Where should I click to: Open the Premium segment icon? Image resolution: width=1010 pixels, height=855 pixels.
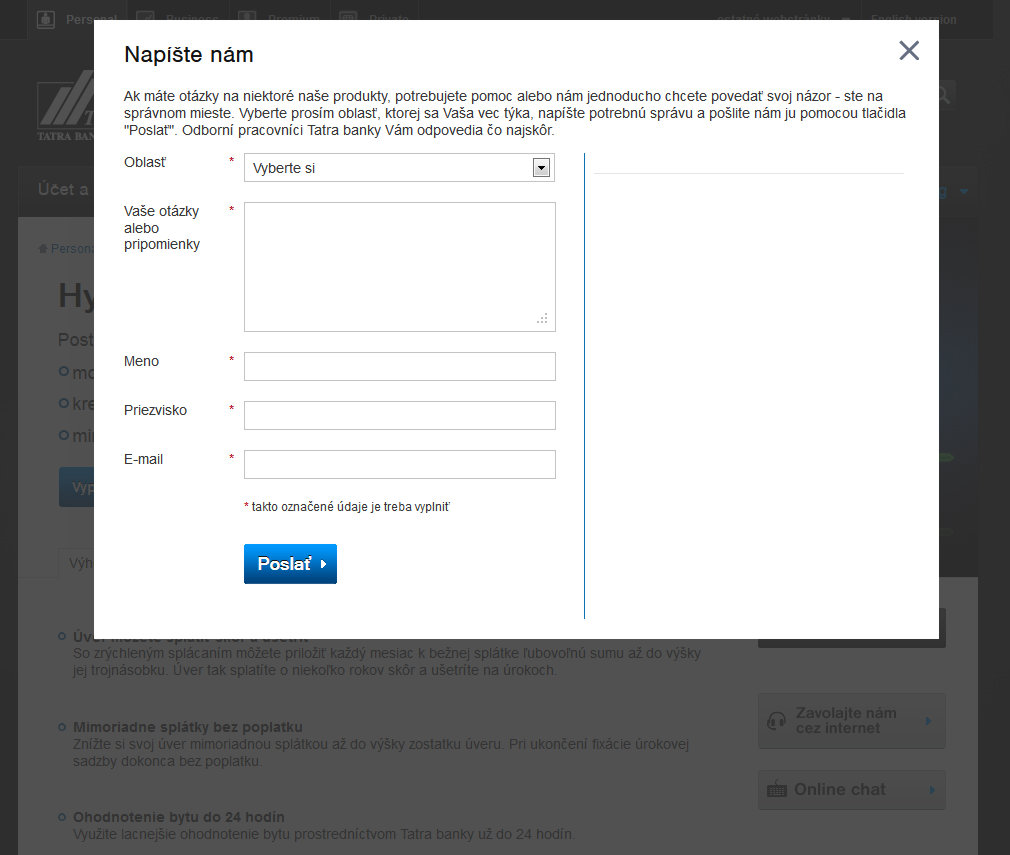[x=248, y=19]
